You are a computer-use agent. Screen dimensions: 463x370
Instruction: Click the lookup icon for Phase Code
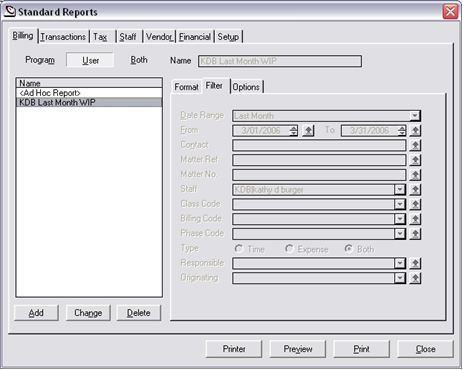click(x=415, y=234)
